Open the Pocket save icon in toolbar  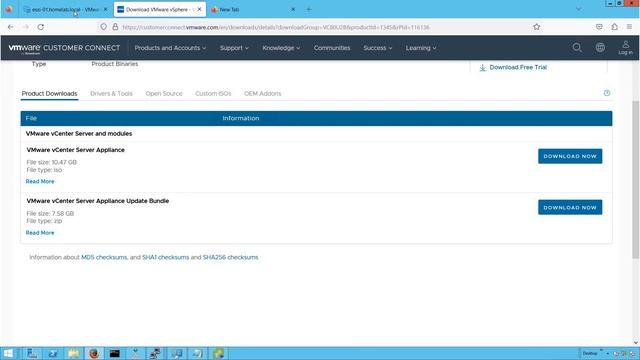(599, 27)
